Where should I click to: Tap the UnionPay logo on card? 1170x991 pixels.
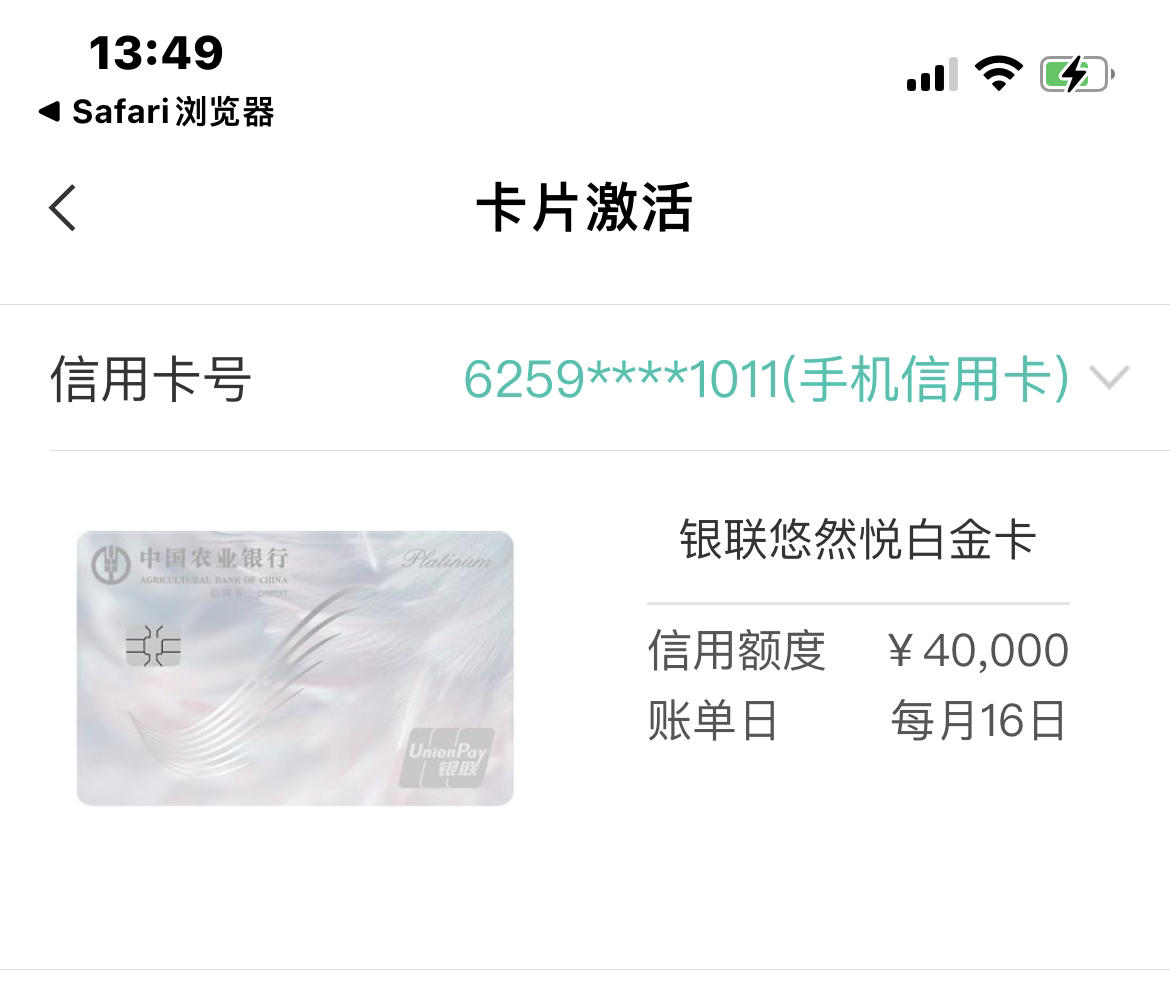pos(446,758)
